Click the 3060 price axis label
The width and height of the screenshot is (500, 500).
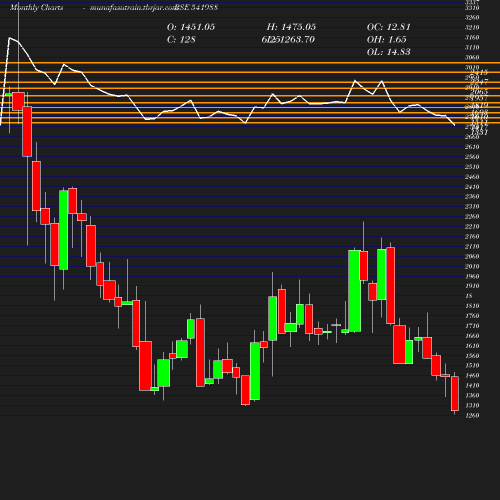pyautogui.click(x=472, y=57)
